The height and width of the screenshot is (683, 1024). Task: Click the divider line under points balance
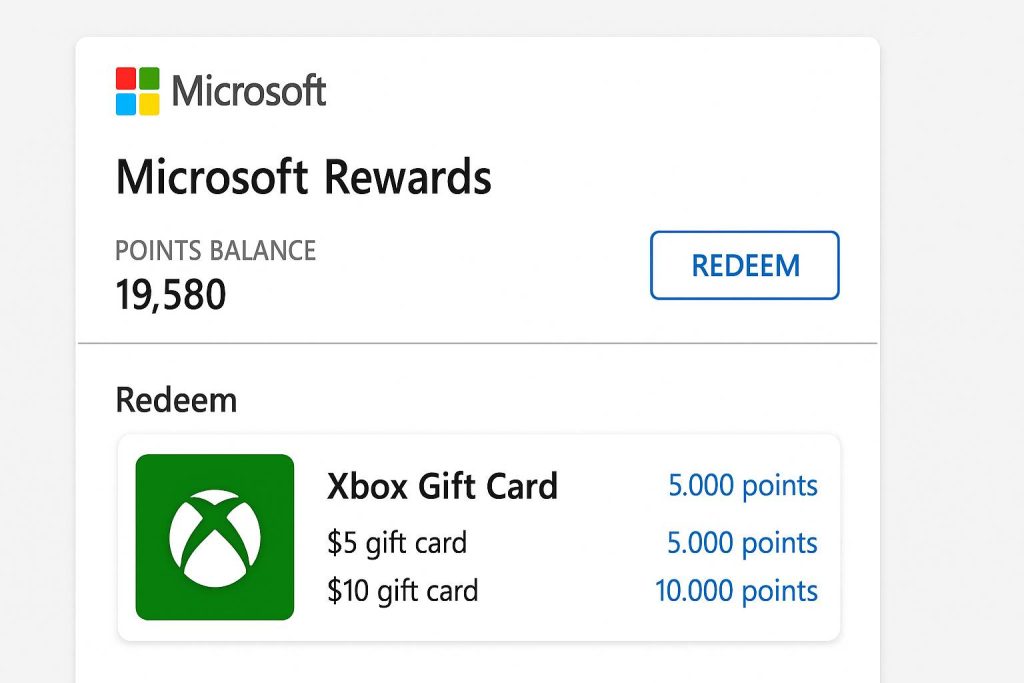click(x=478, y=344)
